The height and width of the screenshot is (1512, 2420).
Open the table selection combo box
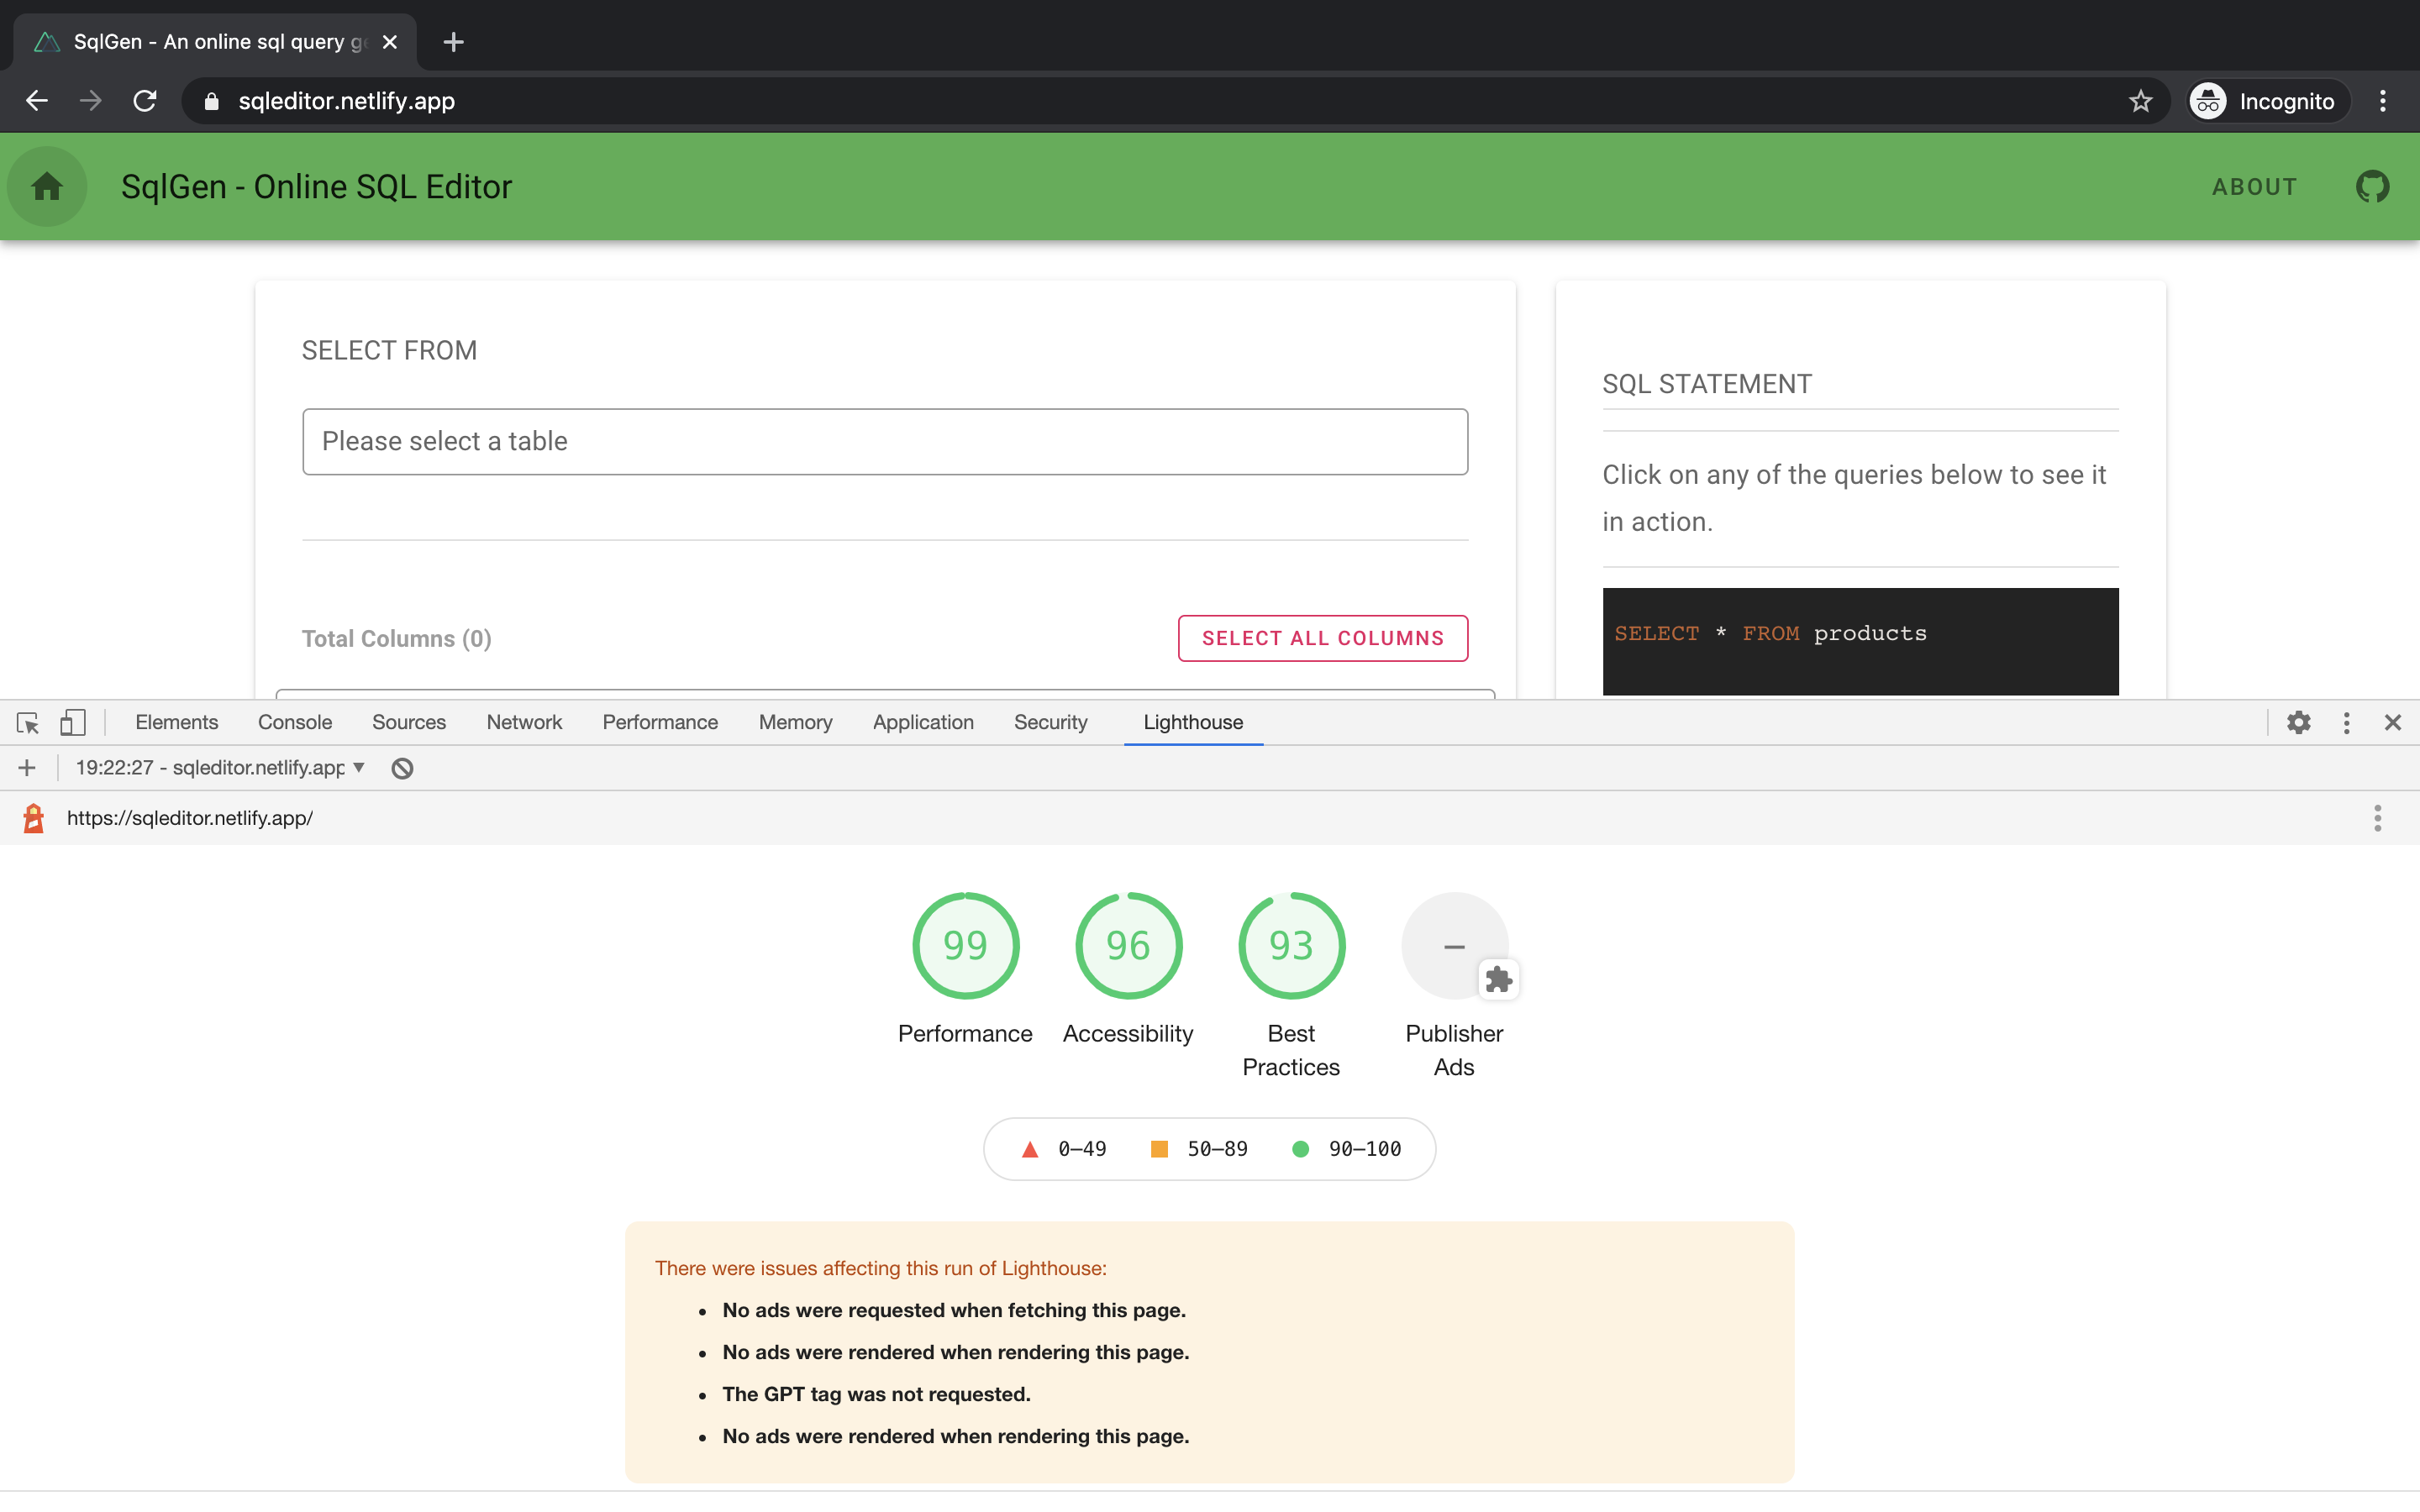[x=884, y=441]
